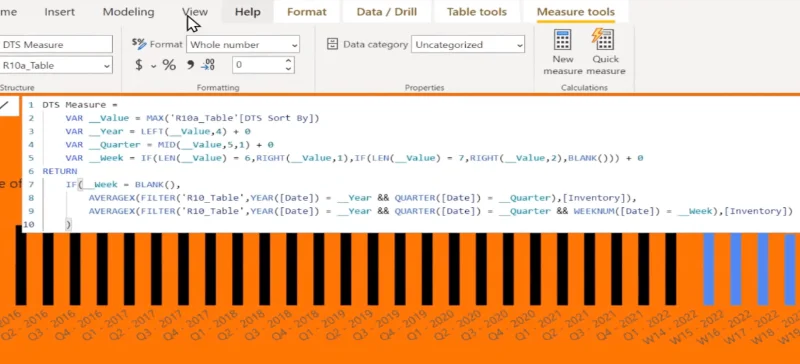Select the black bar for Q2 - 2016
Image resolution: width=800 pixels, height=364 pixels.
48,269
